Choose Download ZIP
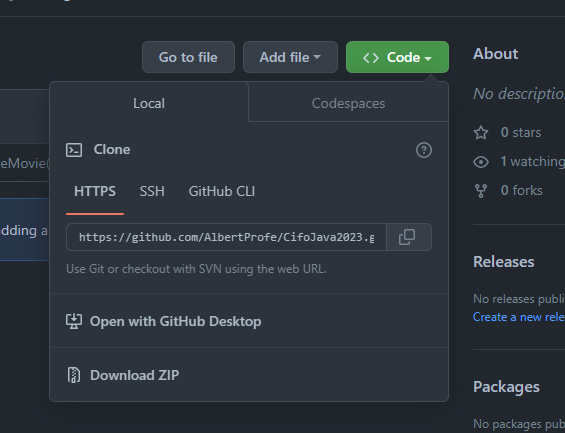This screenshot has height=433, width=565. [249, 375]
